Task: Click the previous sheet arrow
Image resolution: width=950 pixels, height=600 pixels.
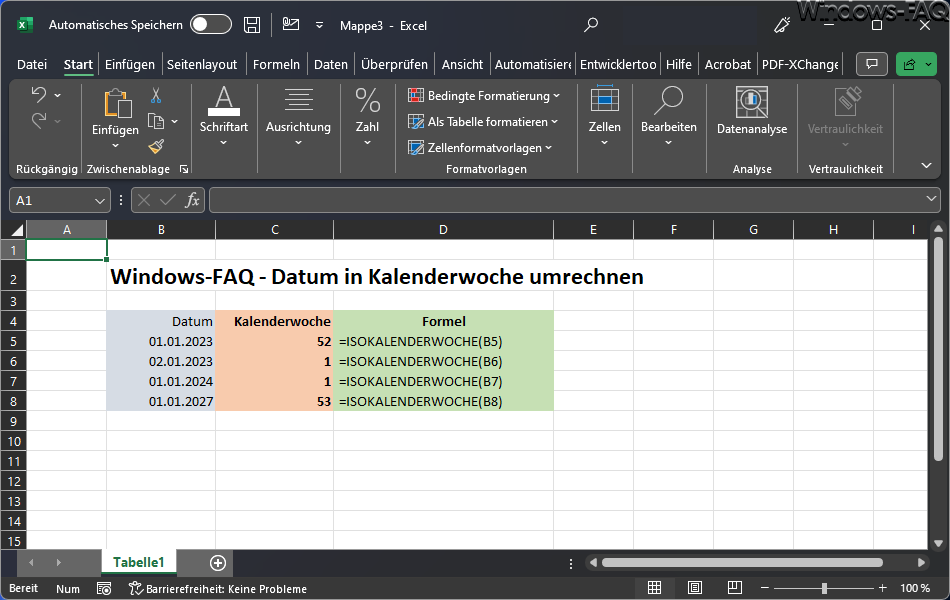Action: click(x=32, y=563)
